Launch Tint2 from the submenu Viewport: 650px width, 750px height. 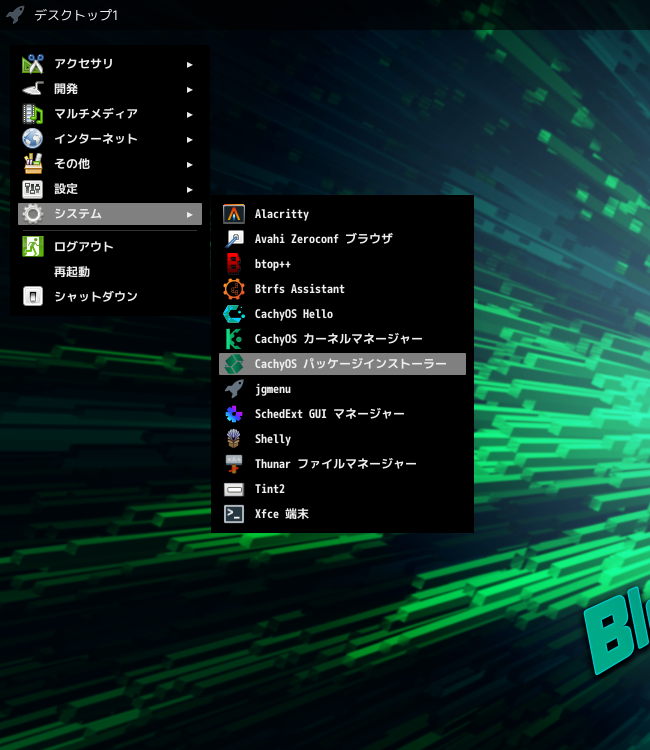[x=342, y=489]
